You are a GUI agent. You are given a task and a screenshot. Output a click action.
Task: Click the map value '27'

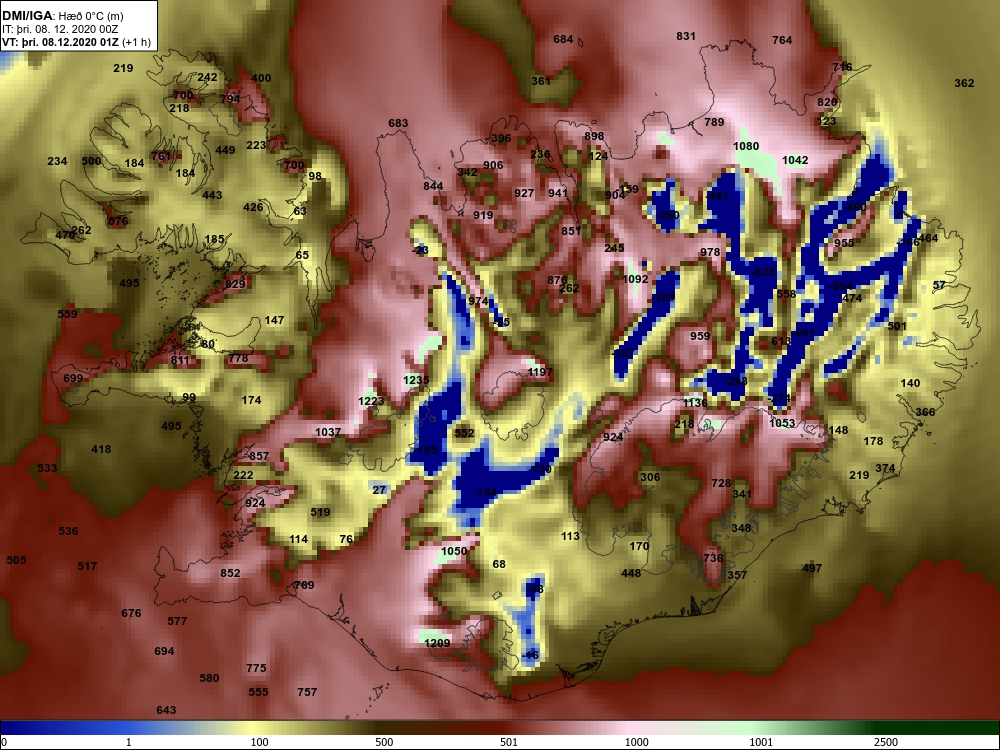[x=379, y=490]
